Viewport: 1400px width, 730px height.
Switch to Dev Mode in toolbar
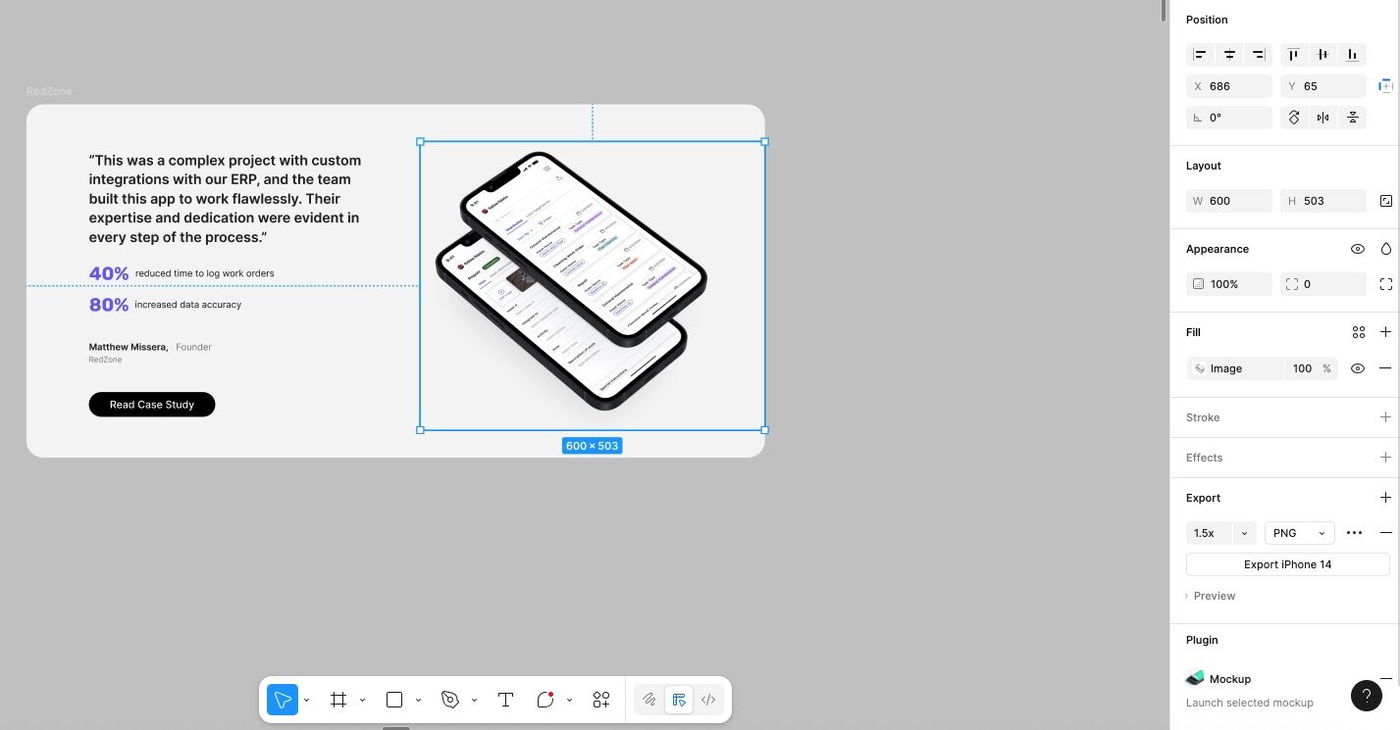point(708,700)
